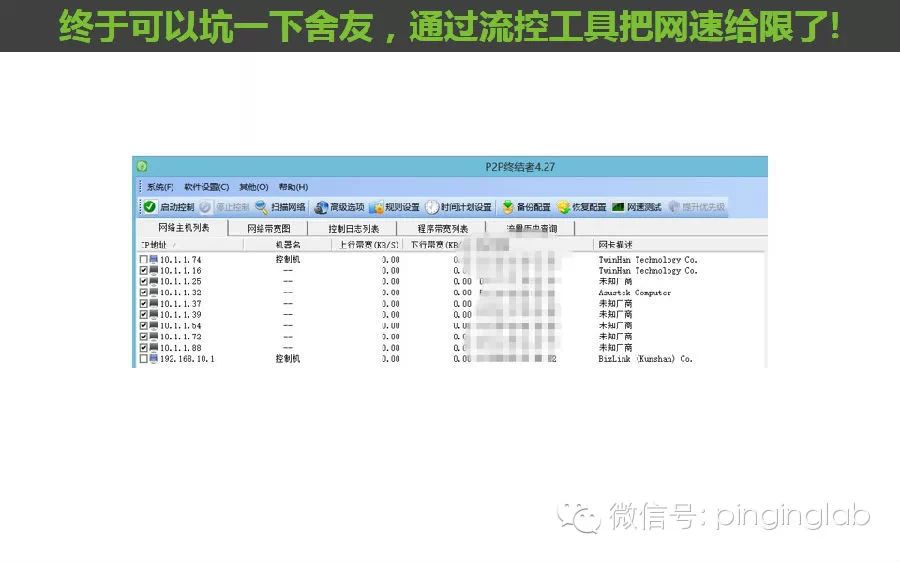Select TwinHan Technology cell in 10.1.1.16 row

648,270
